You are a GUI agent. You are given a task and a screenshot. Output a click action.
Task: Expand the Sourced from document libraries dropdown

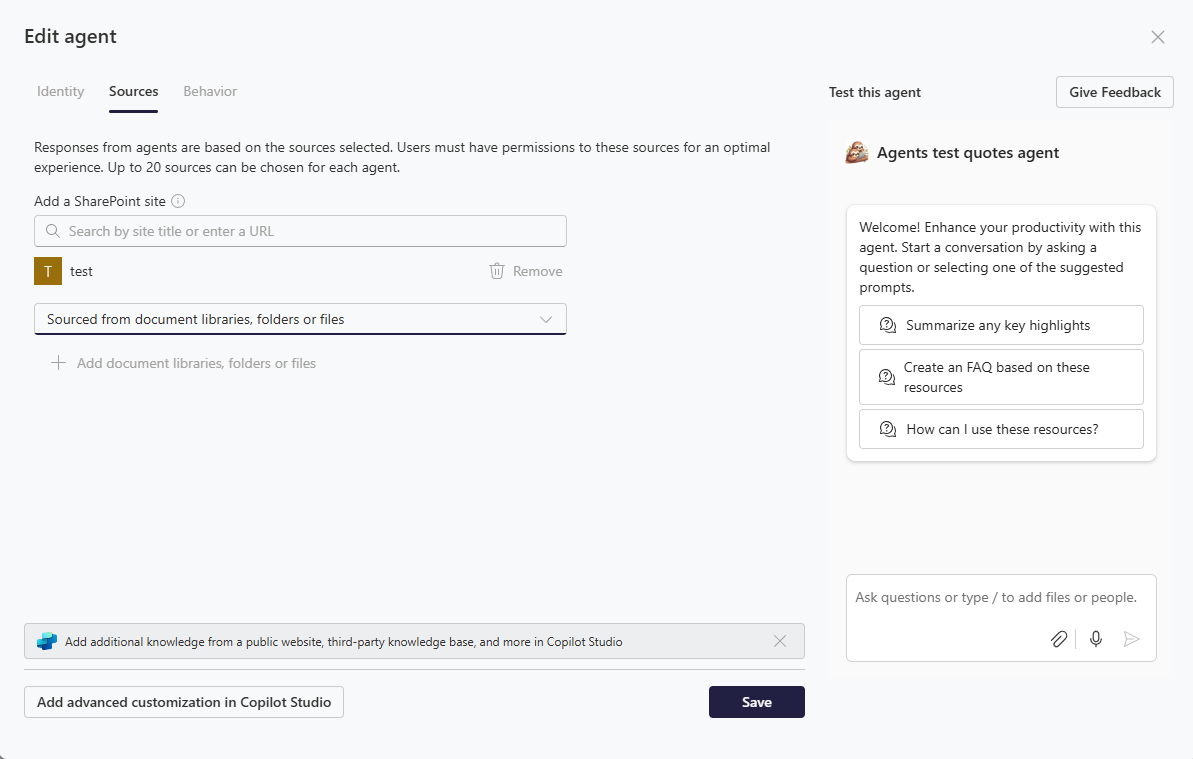pyautogui.click(x=301, y=319)
